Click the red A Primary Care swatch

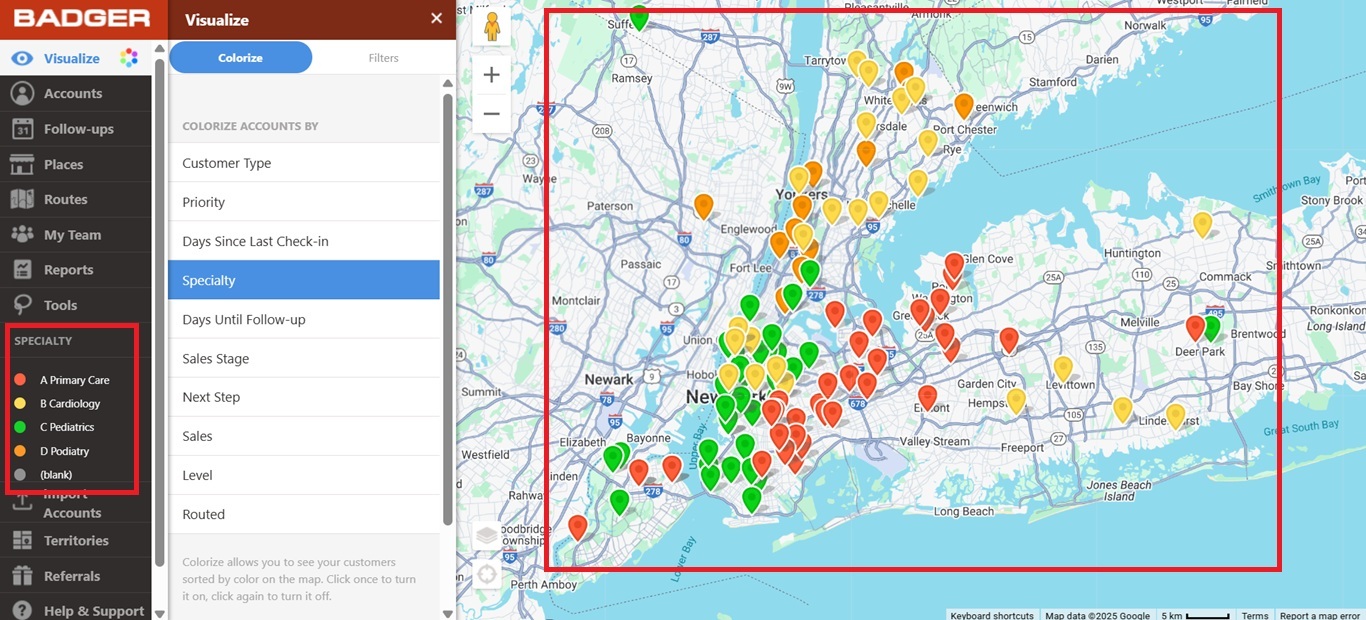tap(20, 380)
